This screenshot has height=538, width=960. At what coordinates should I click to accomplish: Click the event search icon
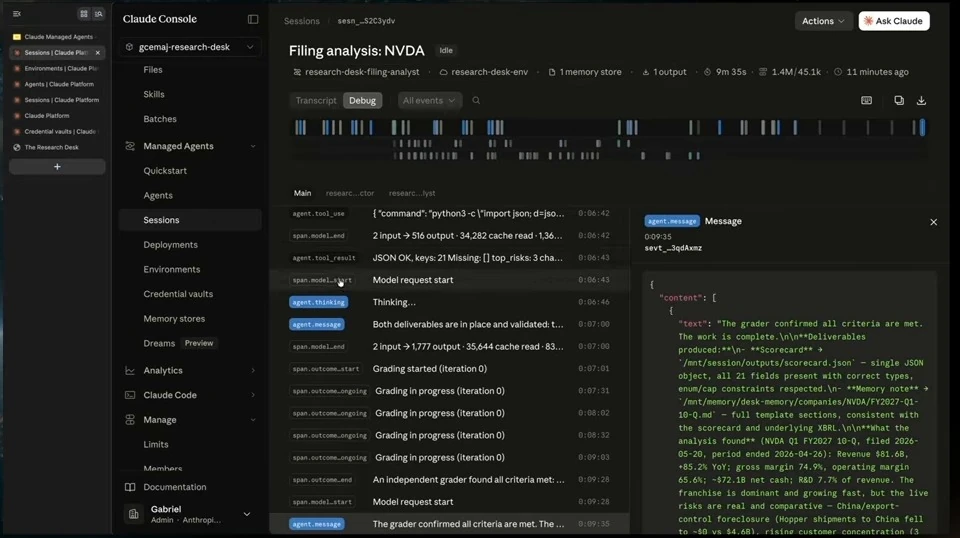[476, 100]
